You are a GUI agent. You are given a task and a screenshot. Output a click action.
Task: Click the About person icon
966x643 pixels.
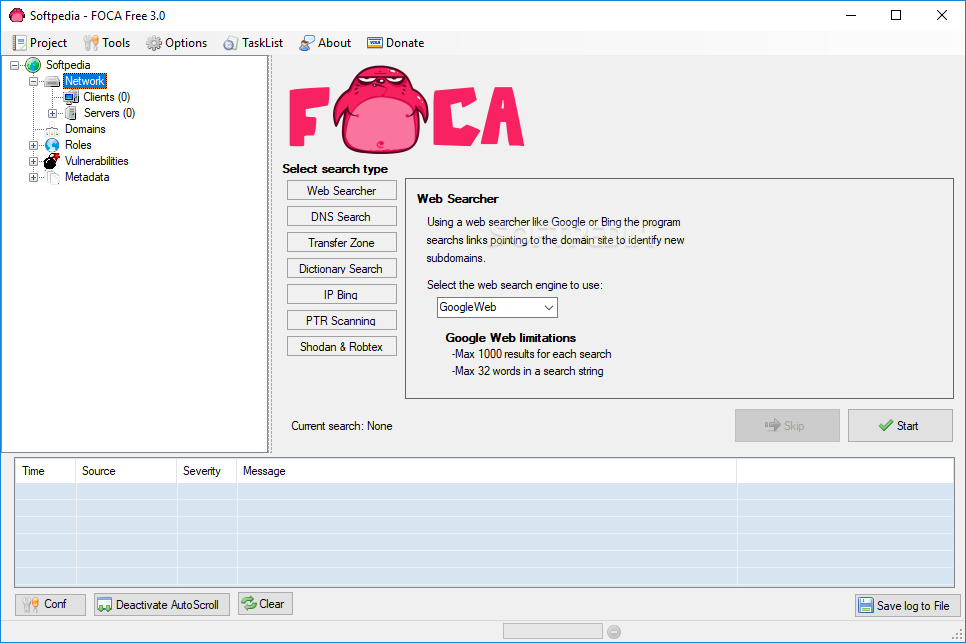(307, 43)
